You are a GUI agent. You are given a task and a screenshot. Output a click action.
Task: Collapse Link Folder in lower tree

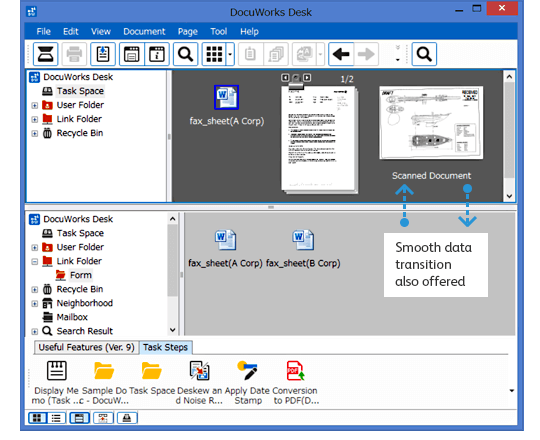pos(34,262)
